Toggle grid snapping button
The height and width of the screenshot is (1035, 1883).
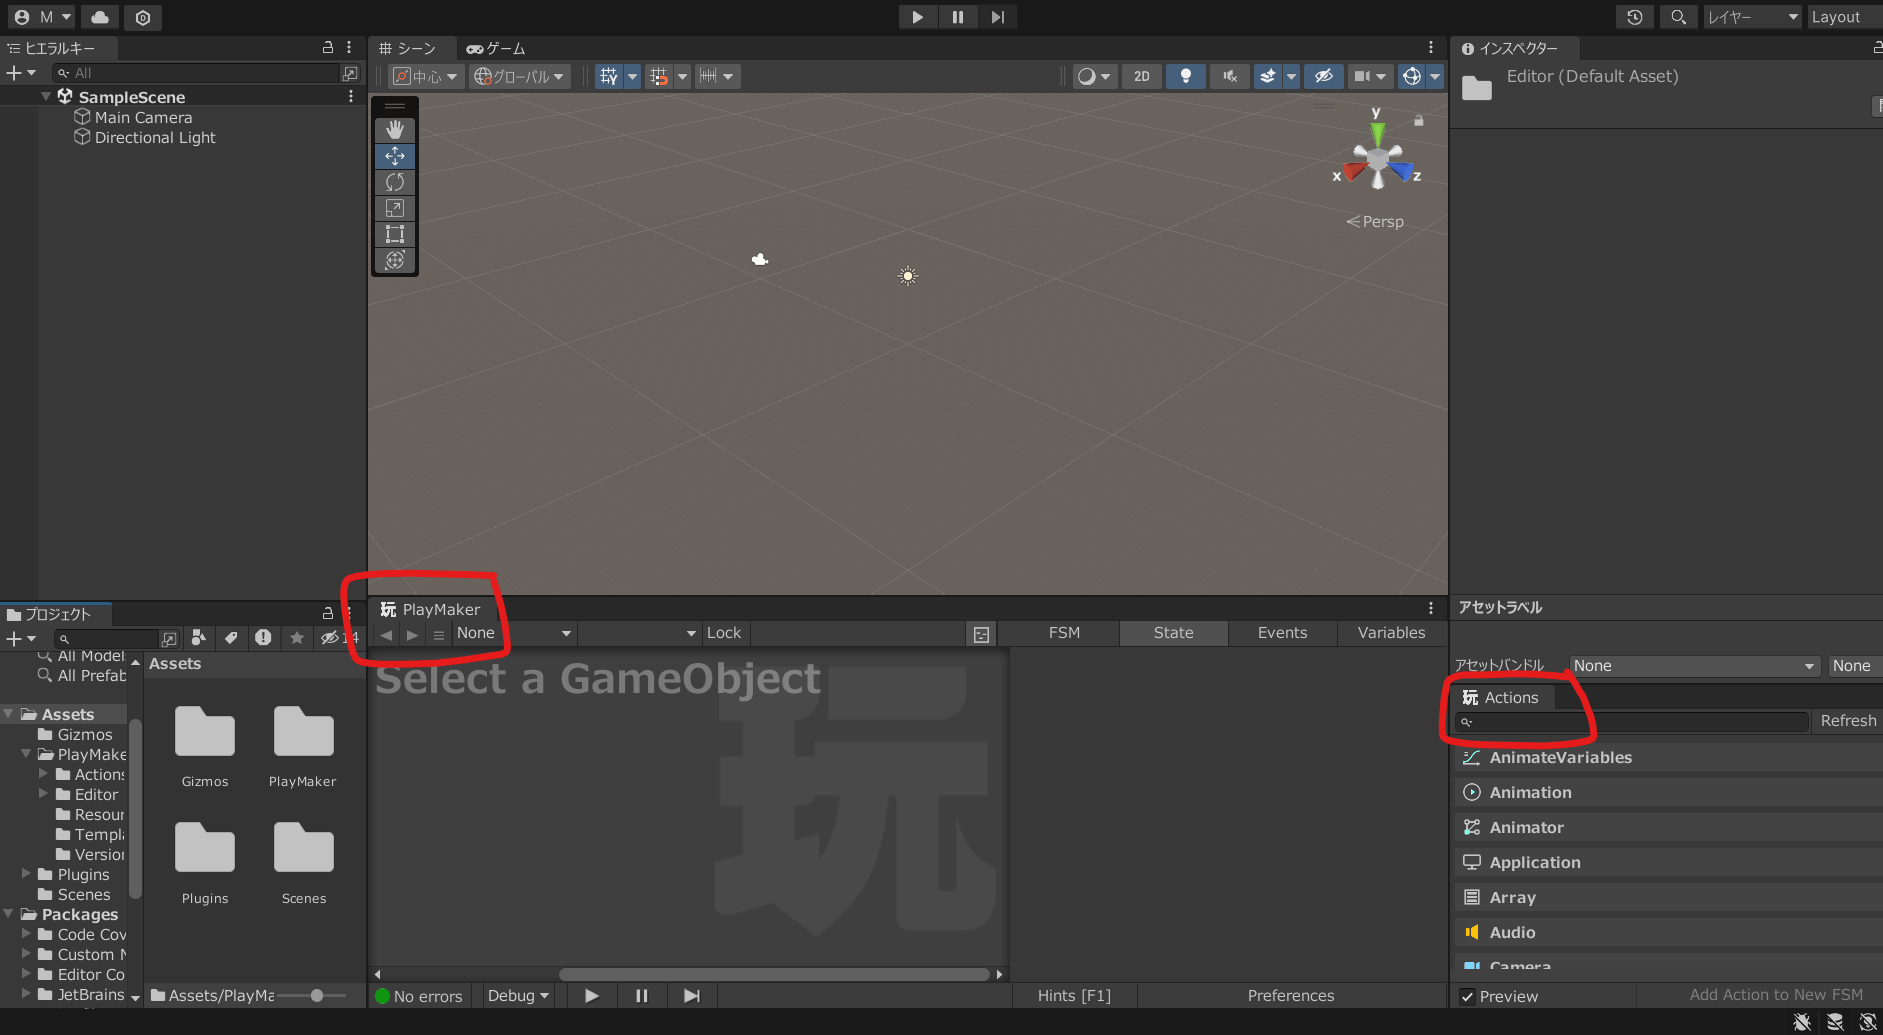[x=658, y=76]
